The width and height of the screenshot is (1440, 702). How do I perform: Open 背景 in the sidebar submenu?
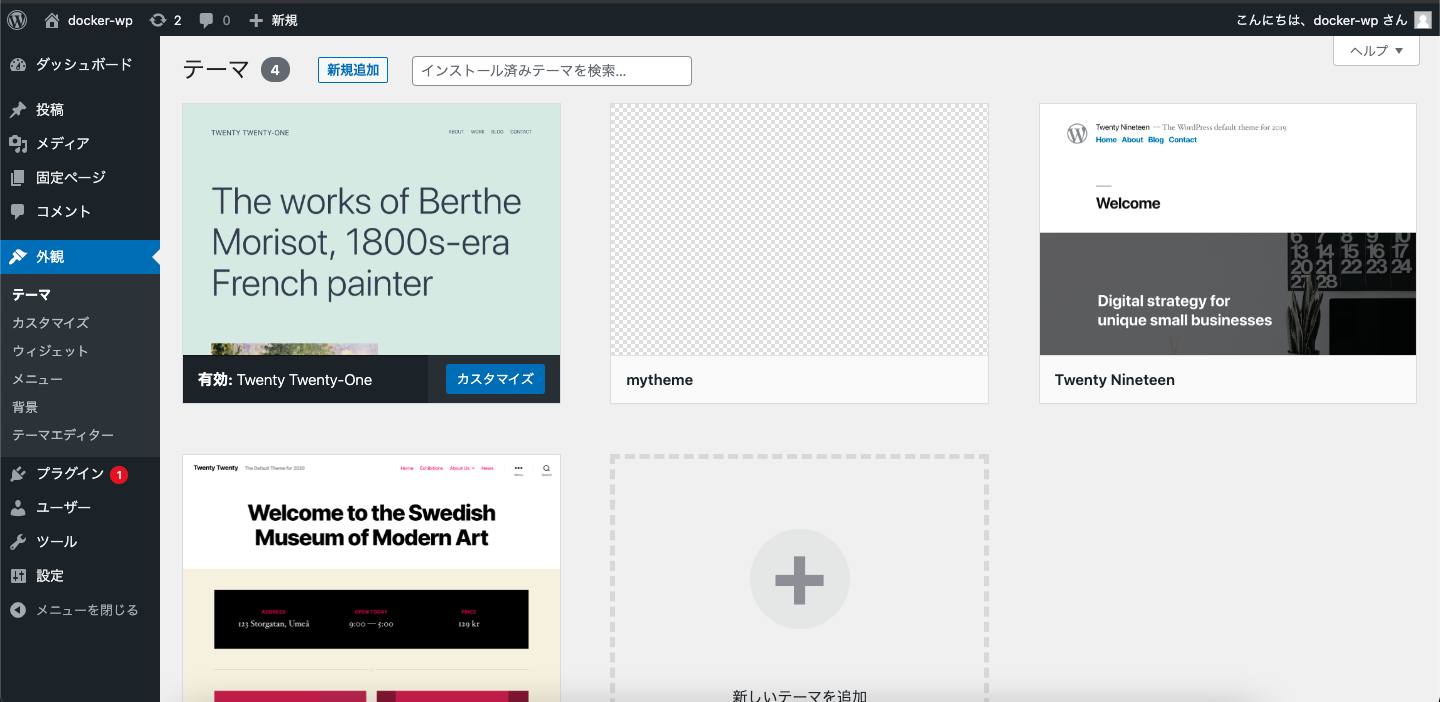25,407
